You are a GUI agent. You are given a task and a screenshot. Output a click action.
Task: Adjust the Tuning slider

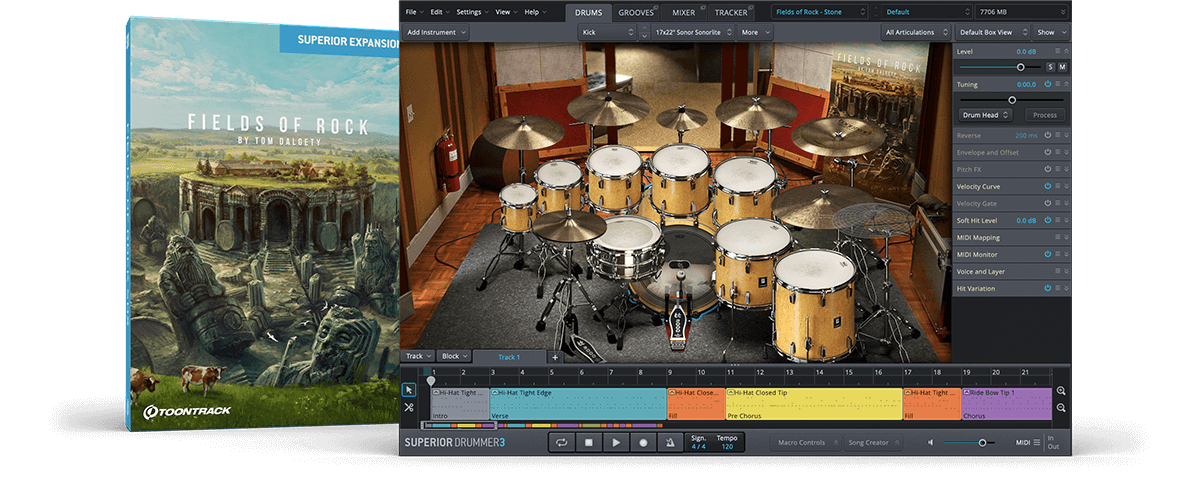click(x=1011, y=100)
